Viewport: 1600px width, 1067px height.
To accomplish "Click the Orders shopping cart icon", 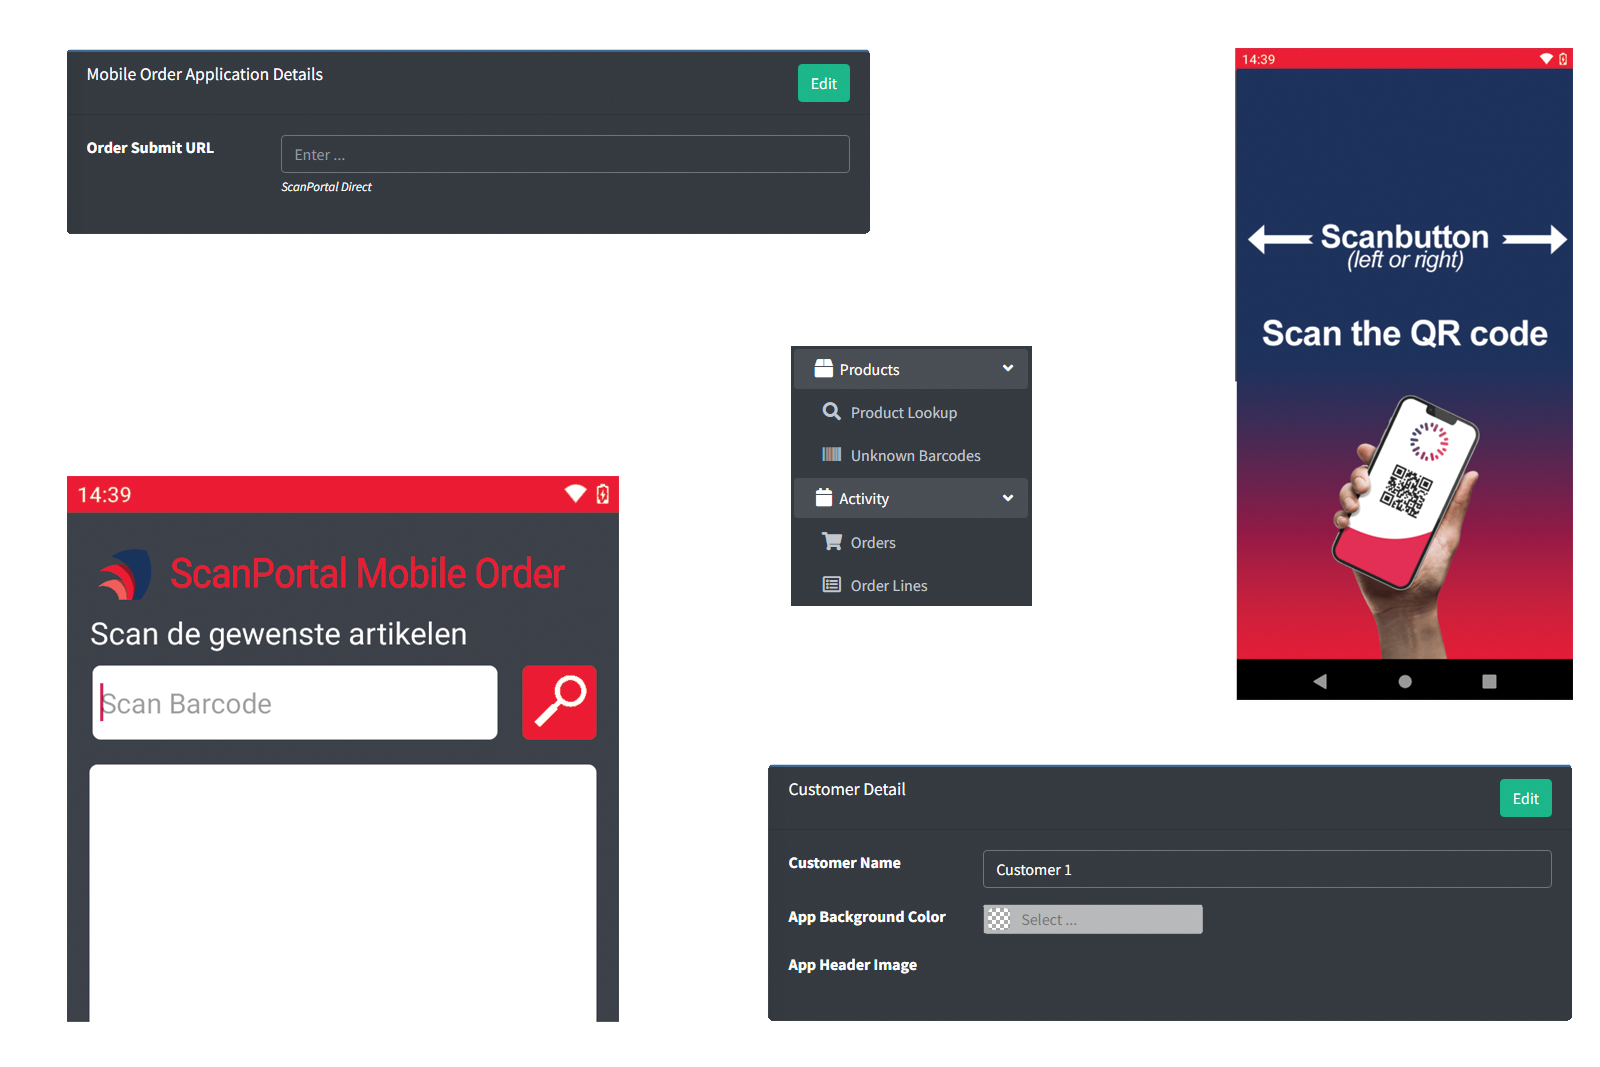I will click(x=831, y=541).
